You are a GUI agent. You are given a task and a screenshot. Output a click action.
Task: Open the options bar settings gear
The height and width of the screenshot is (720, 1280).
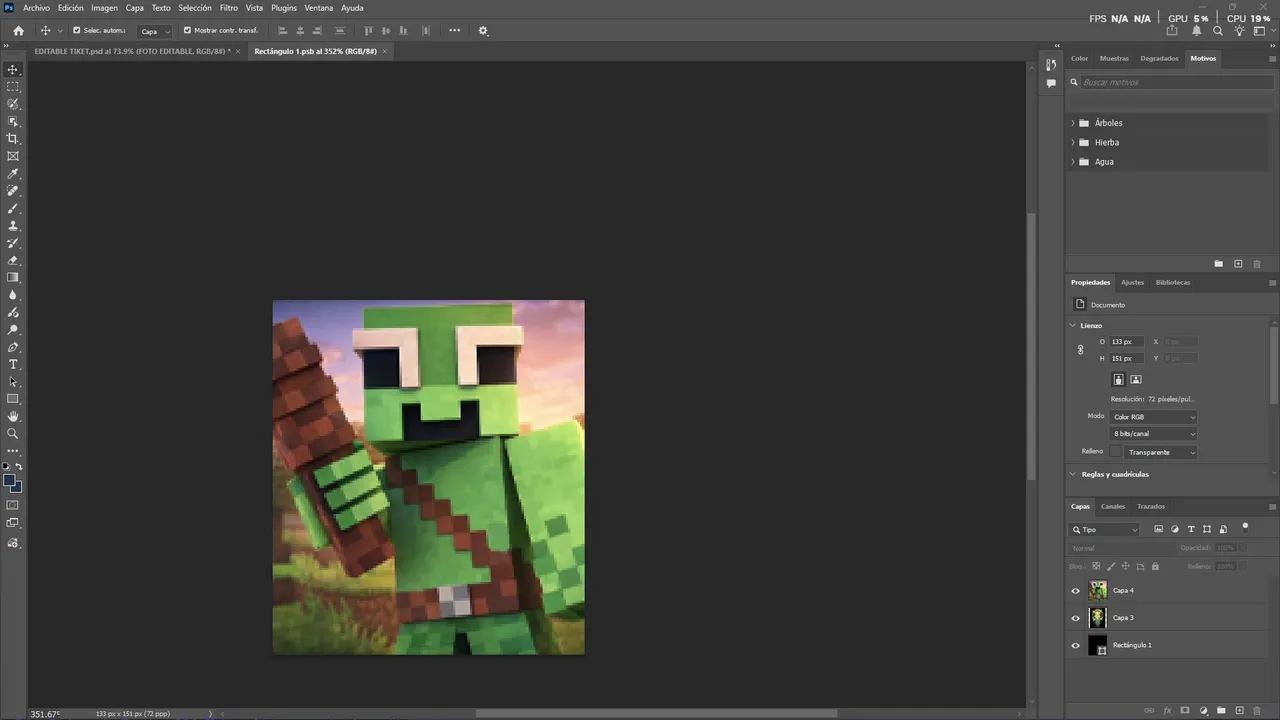(483, 31)
